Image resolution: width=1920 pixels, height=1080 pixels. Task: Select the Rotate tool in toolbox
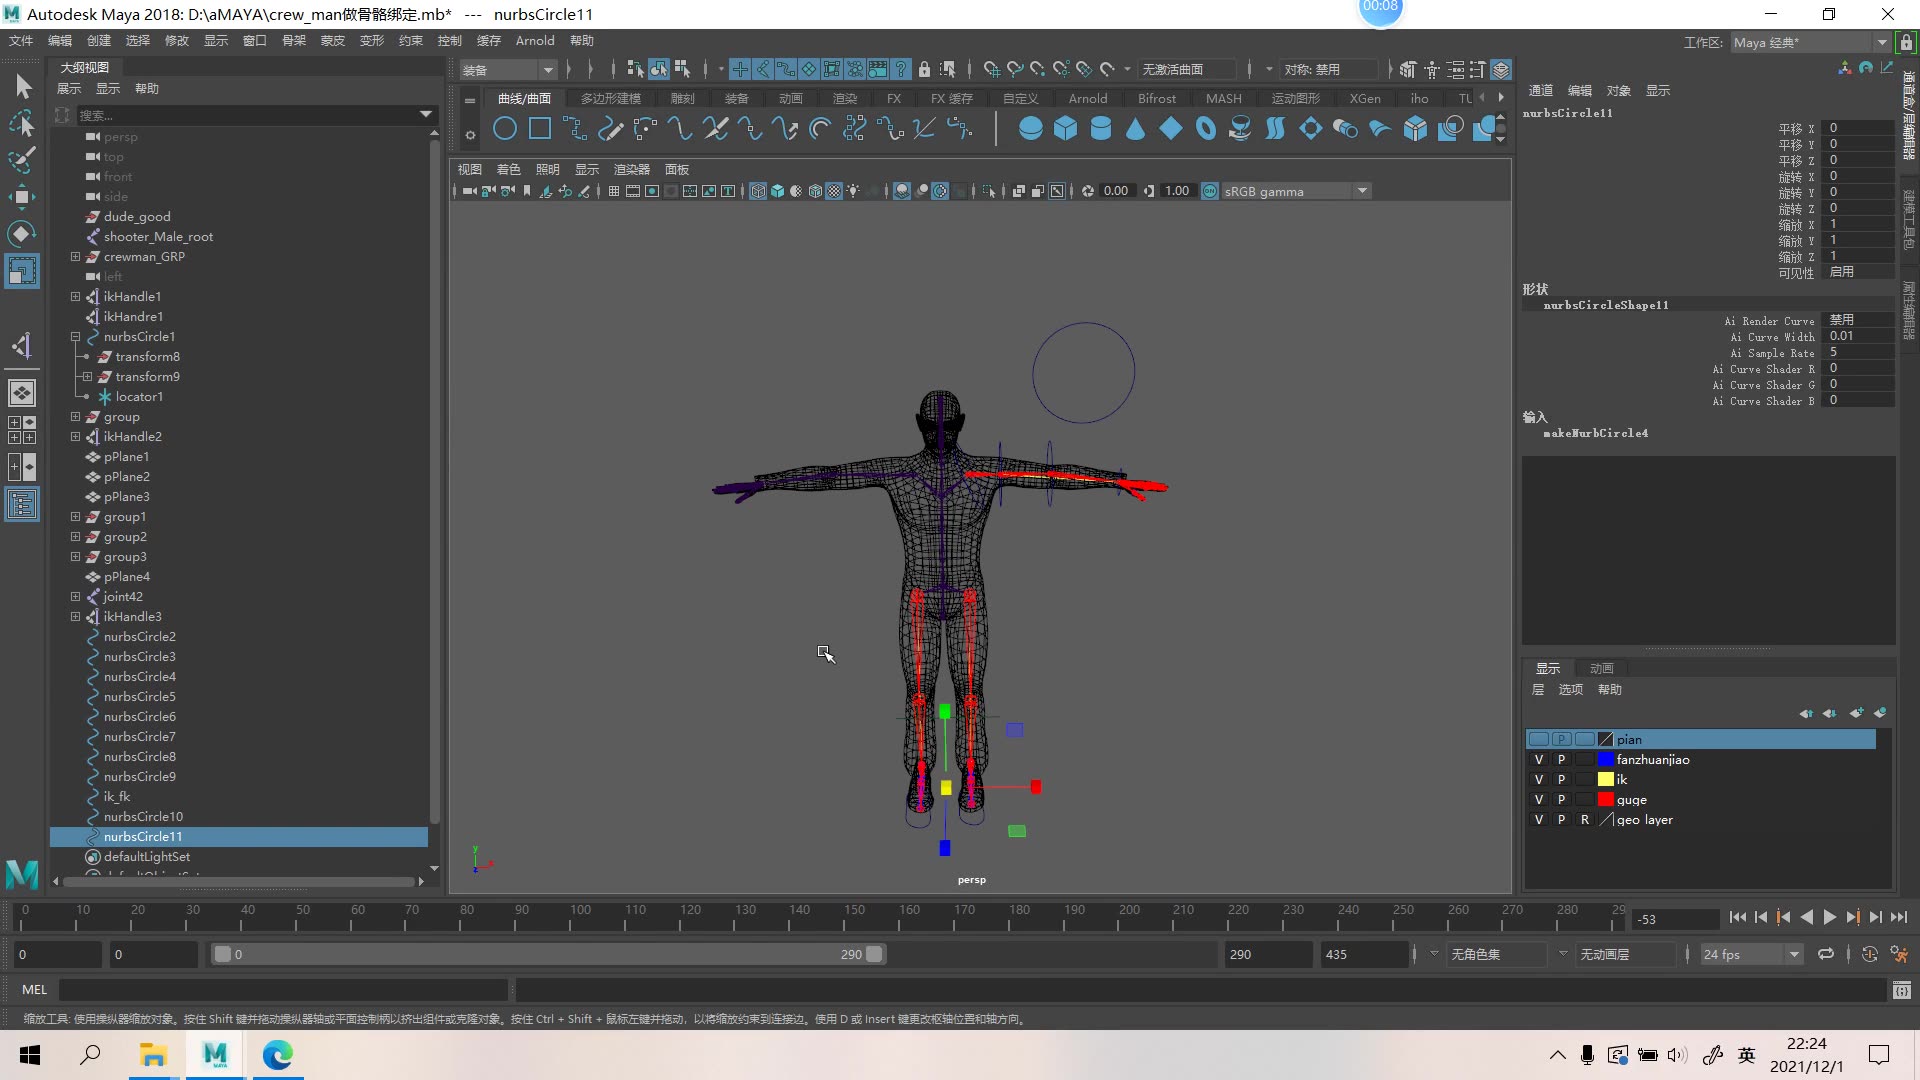(x=22, y=234)
